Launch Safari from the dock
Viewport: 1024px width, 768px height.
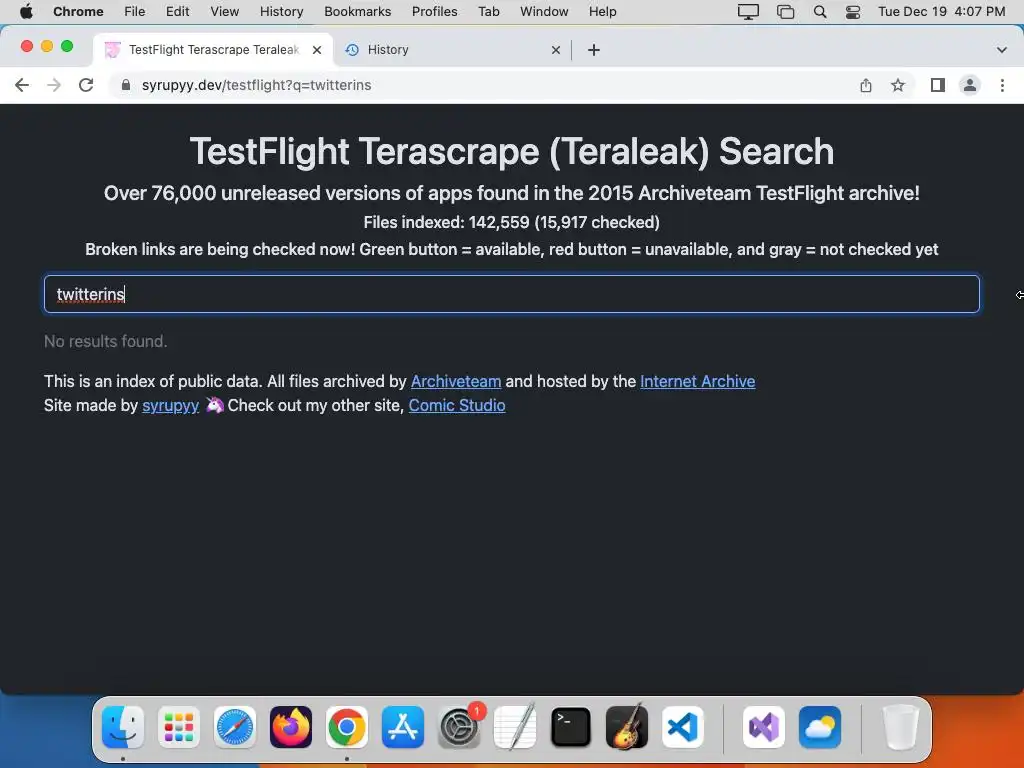[x=234, y=727]
